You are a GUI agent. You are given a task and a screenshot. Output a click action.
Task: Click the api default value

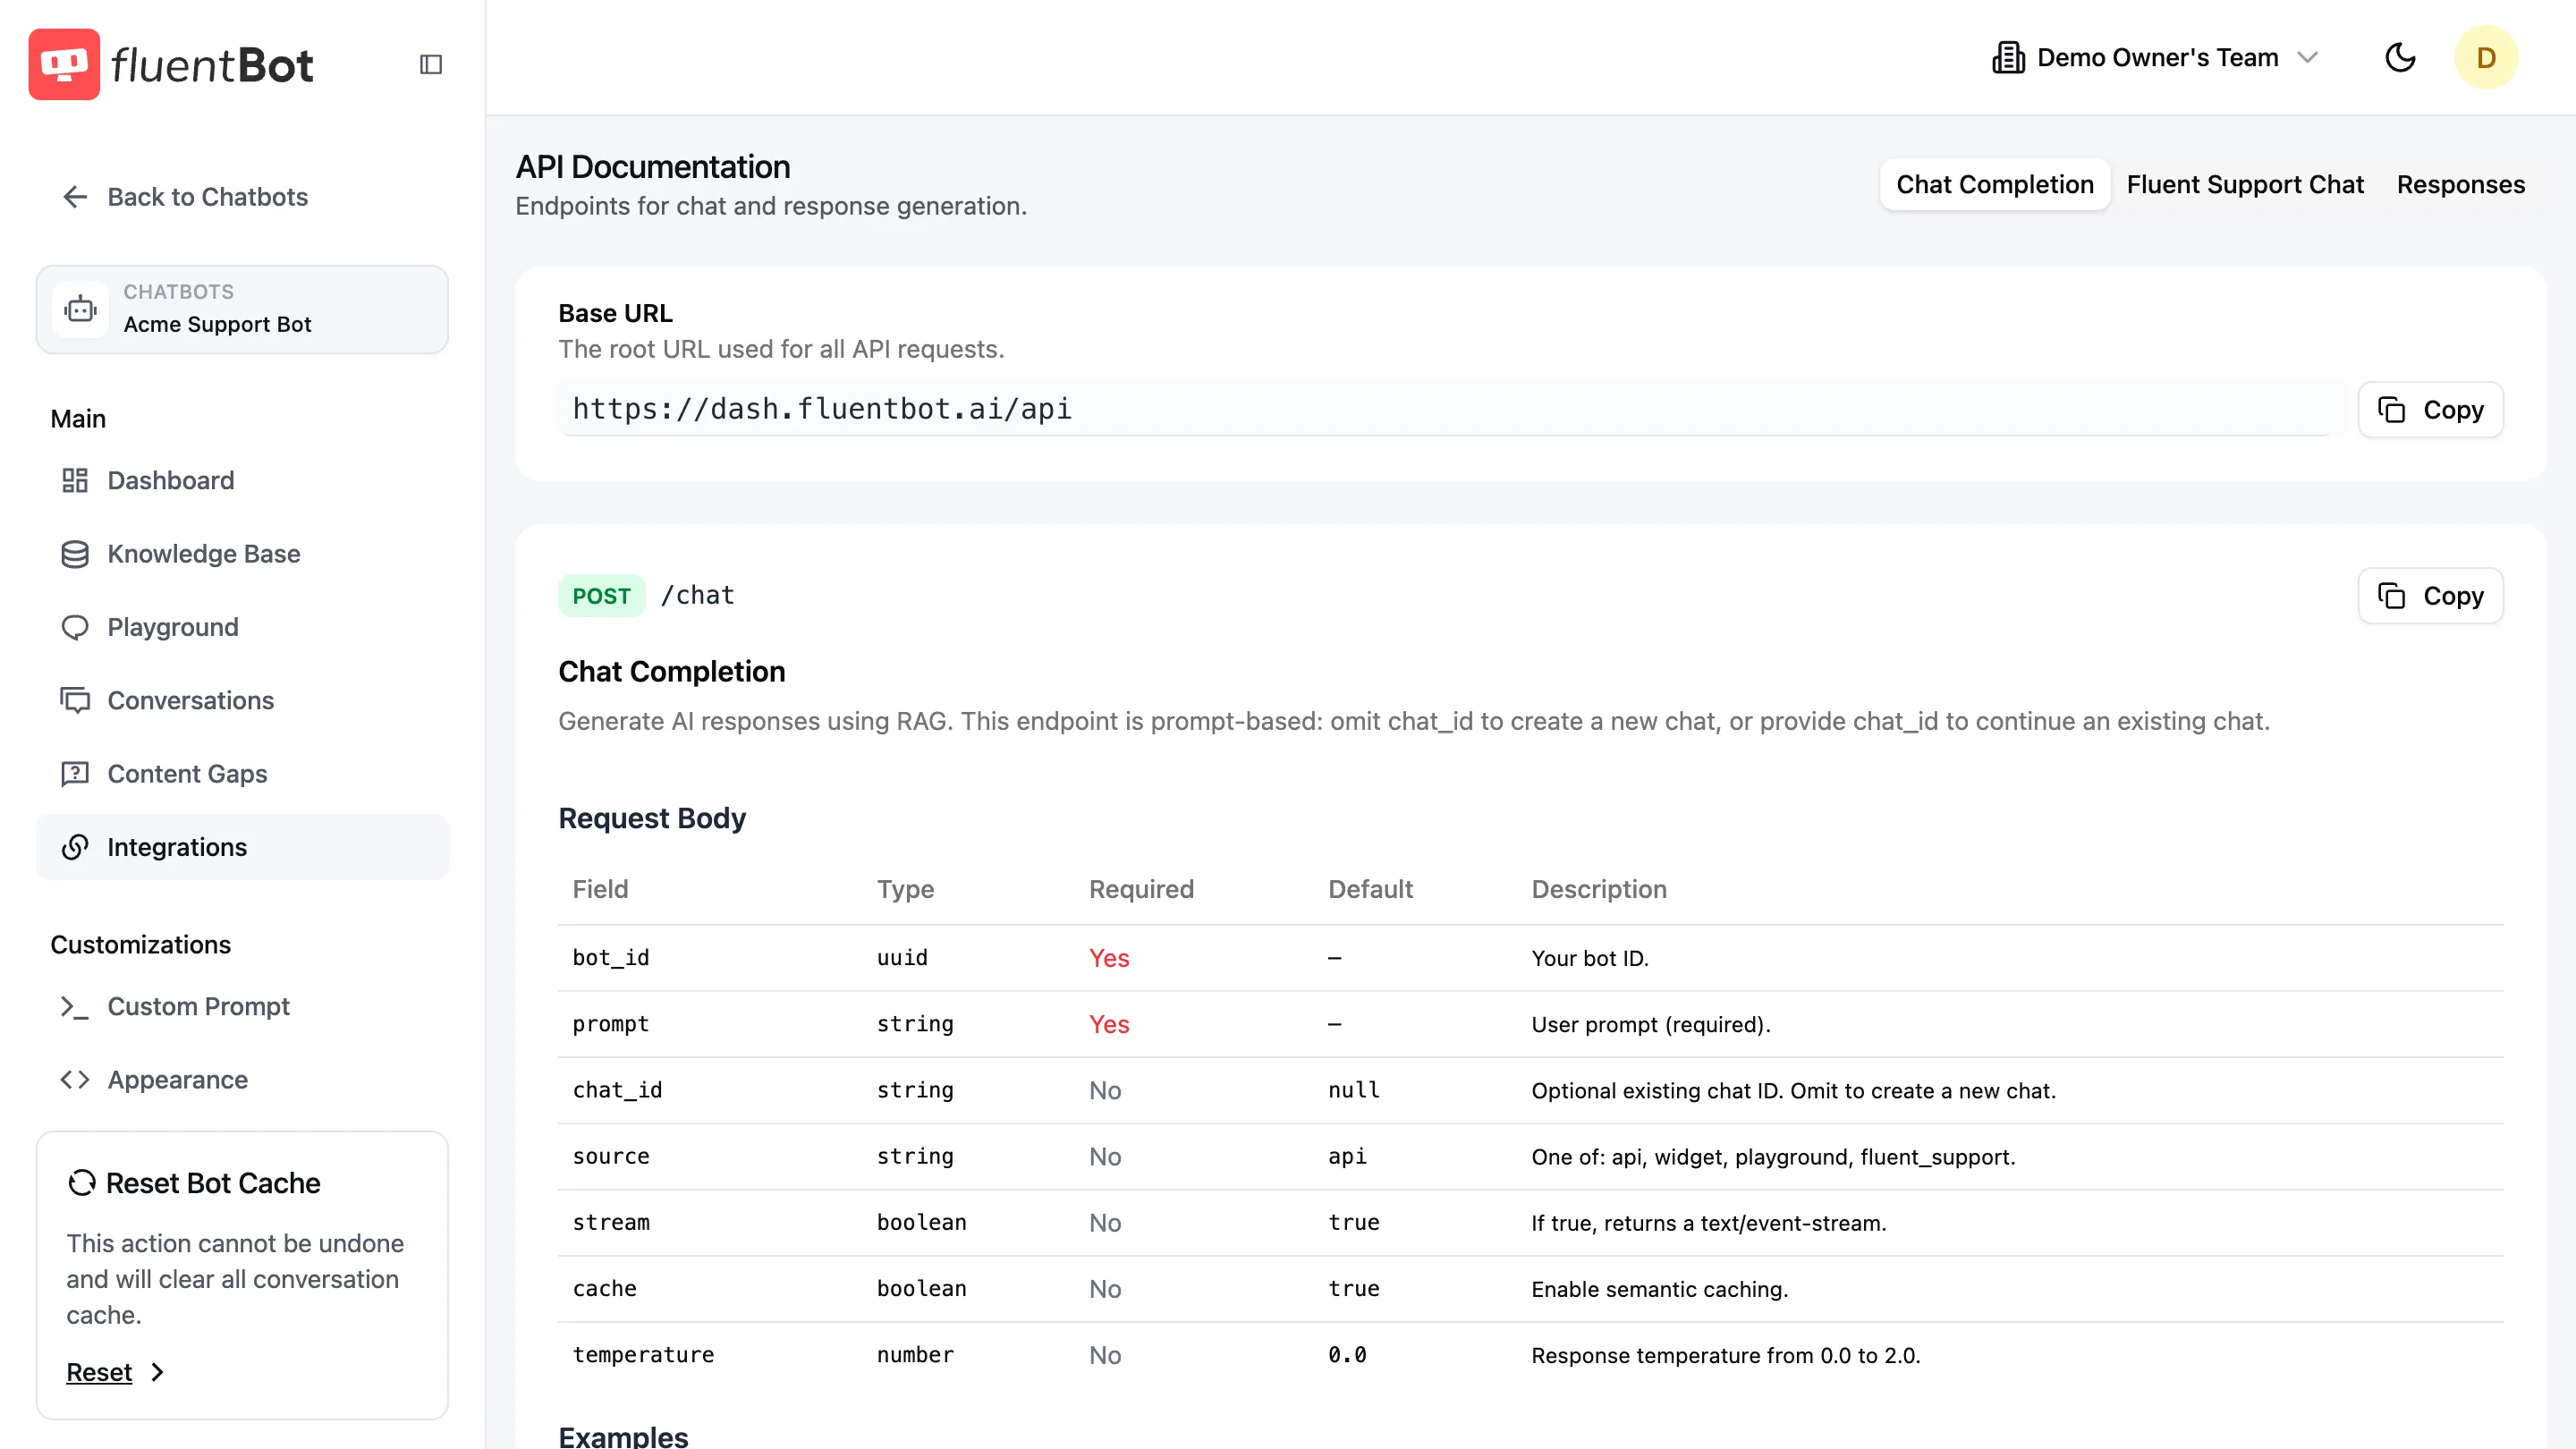(1347, 1157)
